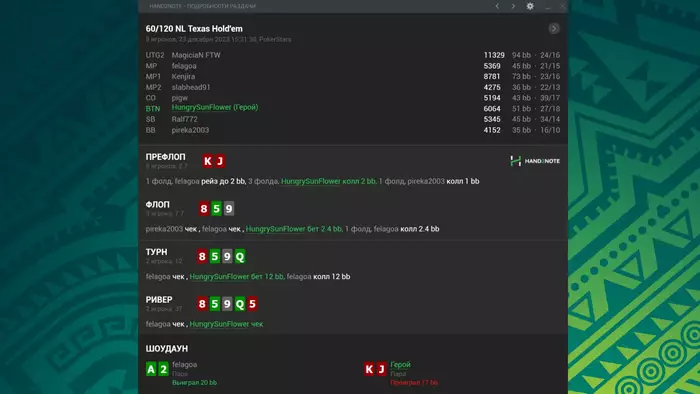Click the last red 5 river card
Screen dimensions: 700x394
point(252,304)
